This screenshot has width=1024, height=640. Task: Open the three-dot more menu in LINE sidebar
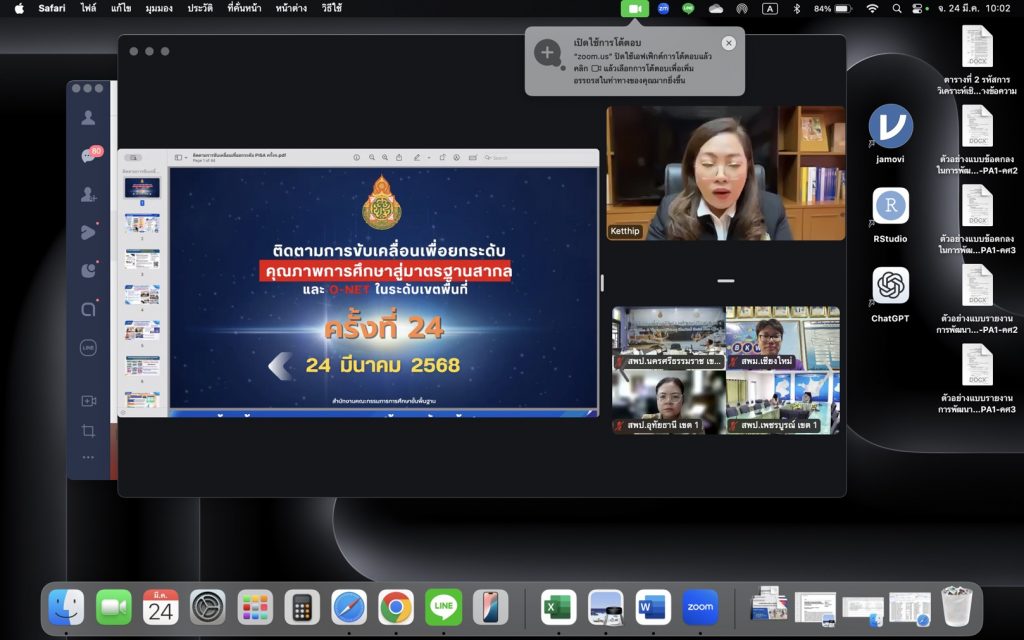pyautogui.click(x=88, y=457)
